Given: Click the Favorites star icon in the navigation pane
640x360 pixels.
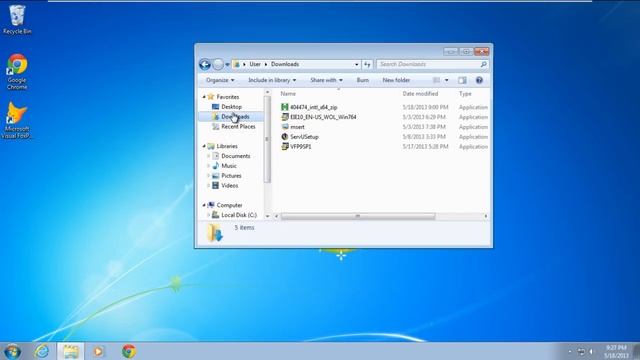Looking at the screenshot, I should click(211, 97).
